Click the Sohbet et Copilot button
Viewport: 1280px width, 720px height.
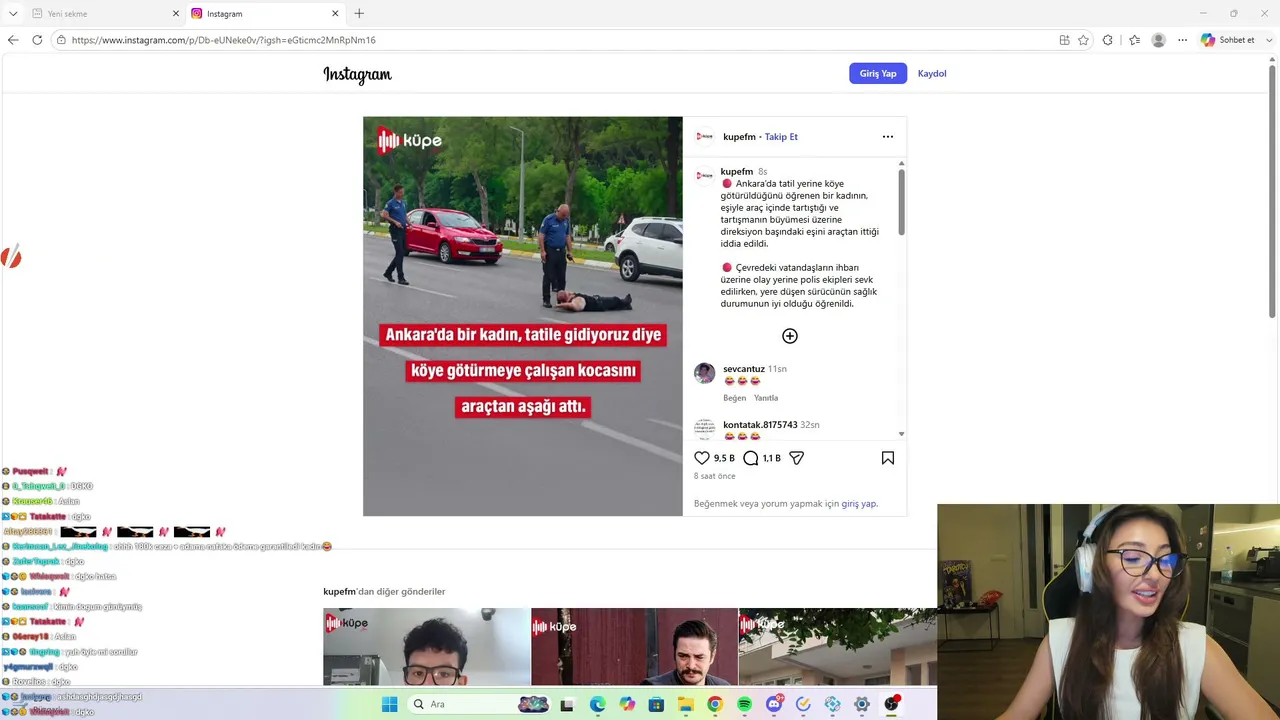pos(1229,40)
